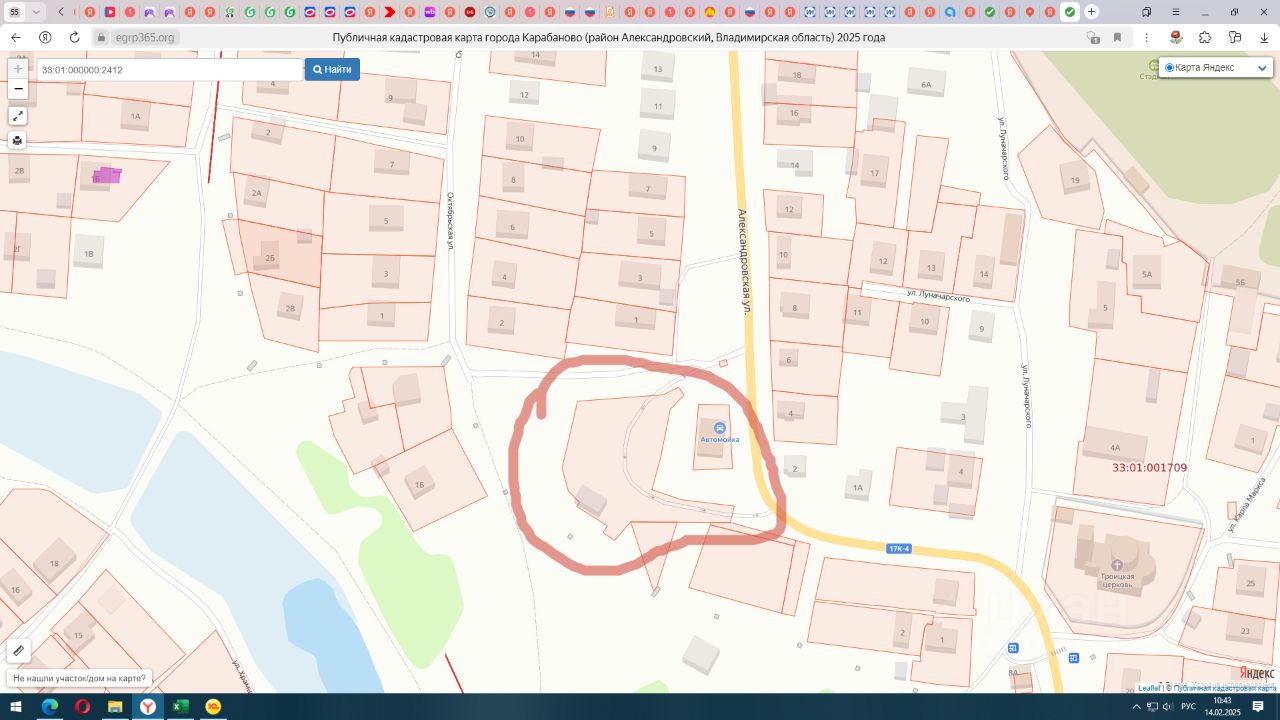Bookmark this page in address bar
This screenshot has width=1280, height=720.
1117,37
